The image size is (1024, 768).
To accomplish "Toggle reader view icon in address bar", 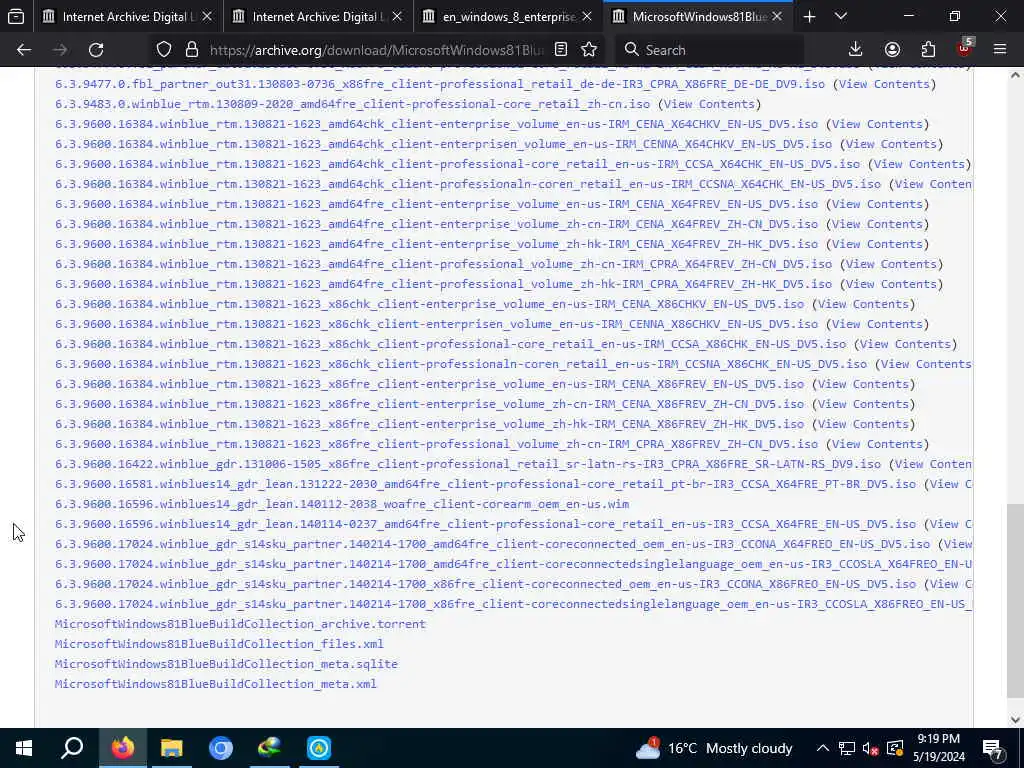I will 560,50.
